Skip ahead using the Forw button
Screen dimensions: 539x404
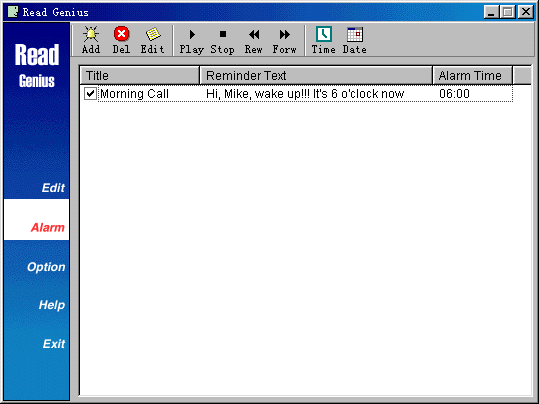pos(284,41)
